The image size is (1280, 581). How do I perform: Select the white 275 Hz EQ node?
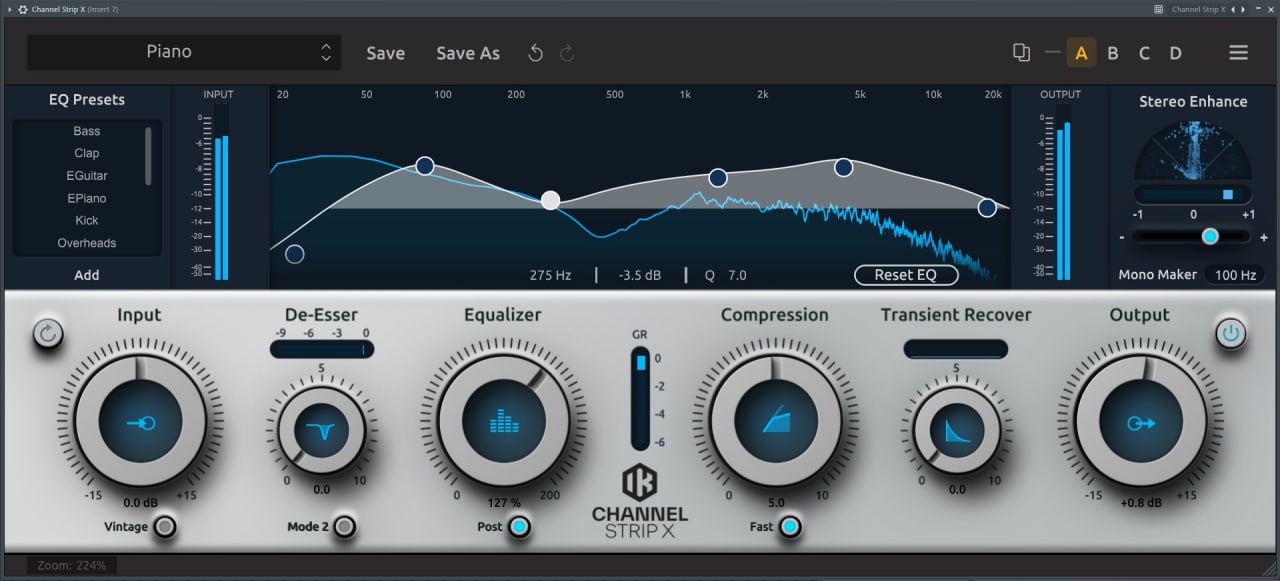coord(550,200)
